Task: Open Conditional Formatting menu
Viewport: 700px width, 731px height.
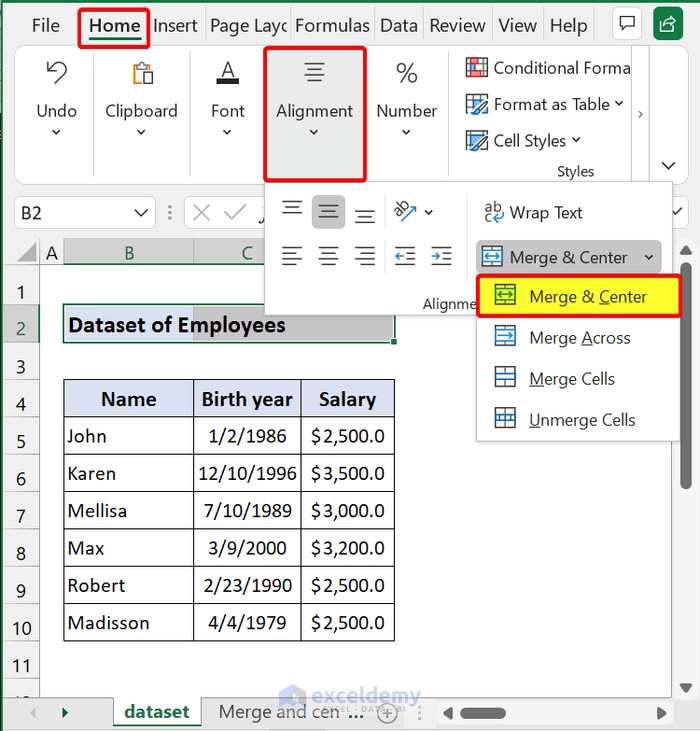Action: [548, 68]
